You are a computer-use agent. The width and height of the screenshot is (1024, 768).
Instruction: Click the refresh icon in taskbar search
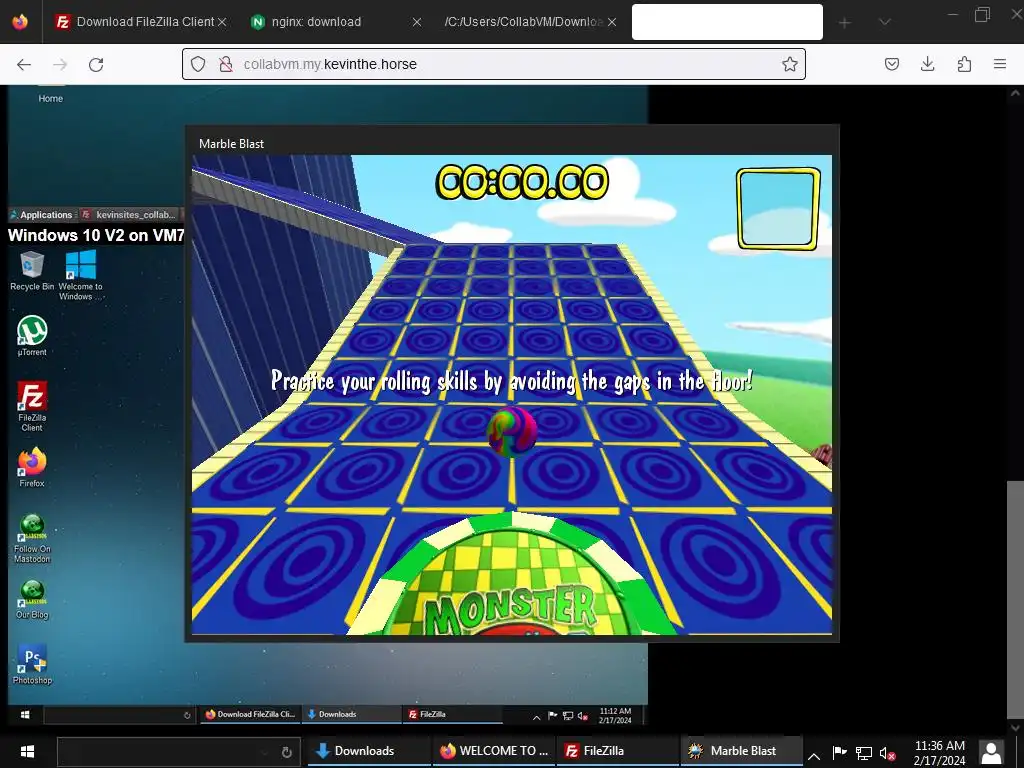pos(286,752)
